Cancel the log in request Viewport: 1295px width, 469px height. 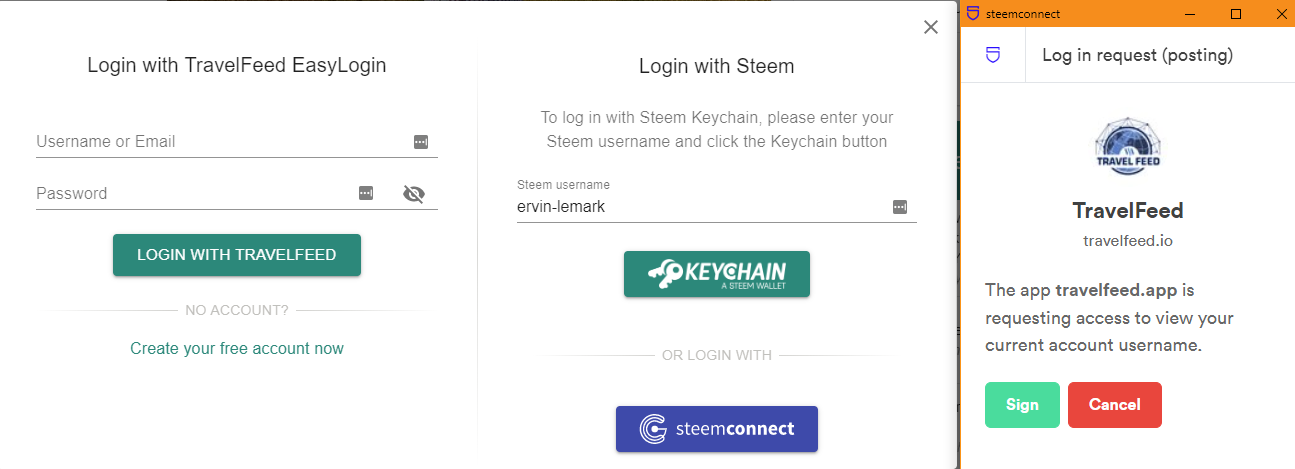pos(1115,405)
